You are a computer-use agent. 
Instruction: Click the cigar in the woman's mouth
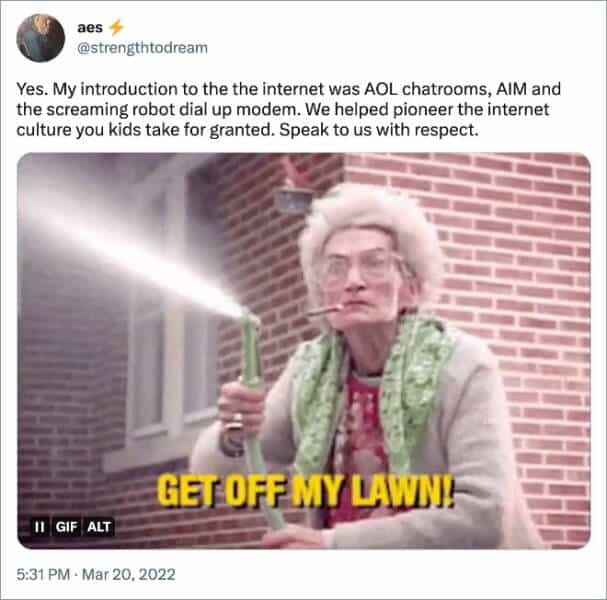(325, 310)
